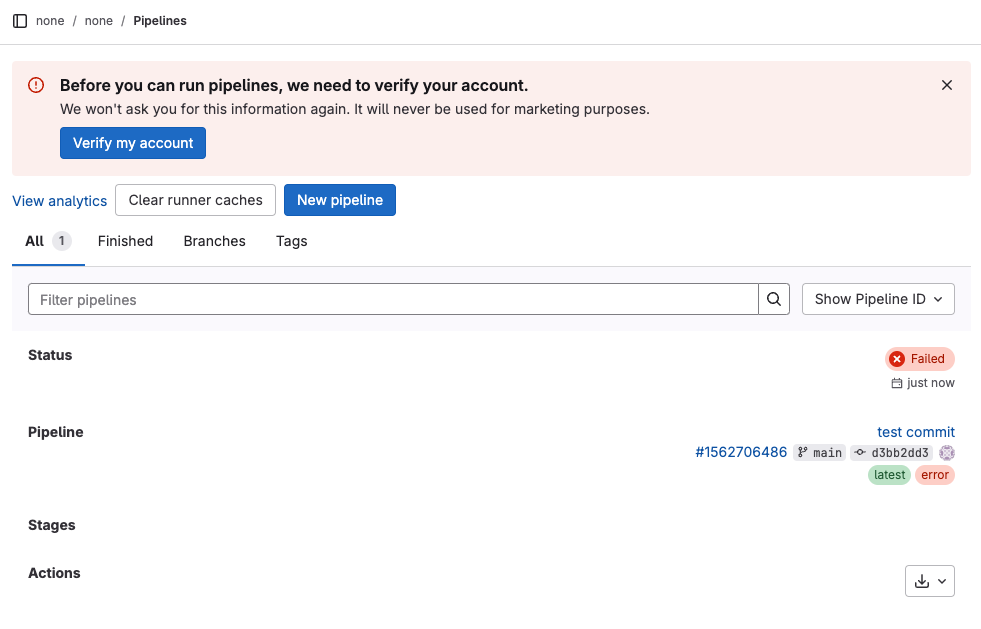Switch to the Branches tab
The width and height of the screenshot is (981, 629).
coord(214,241)
